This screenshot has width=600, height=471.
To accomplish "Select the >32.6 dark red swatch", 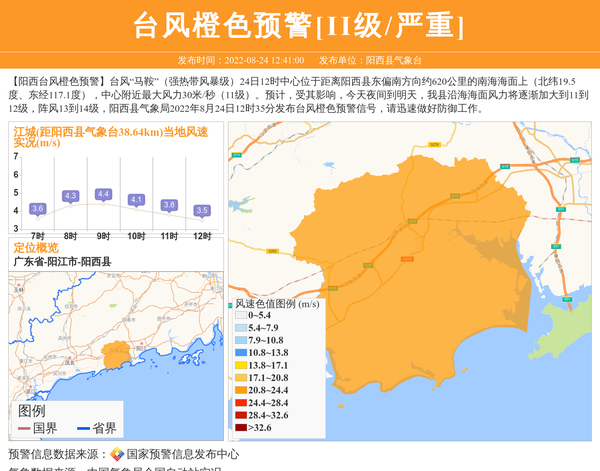I will coord(241,428).
